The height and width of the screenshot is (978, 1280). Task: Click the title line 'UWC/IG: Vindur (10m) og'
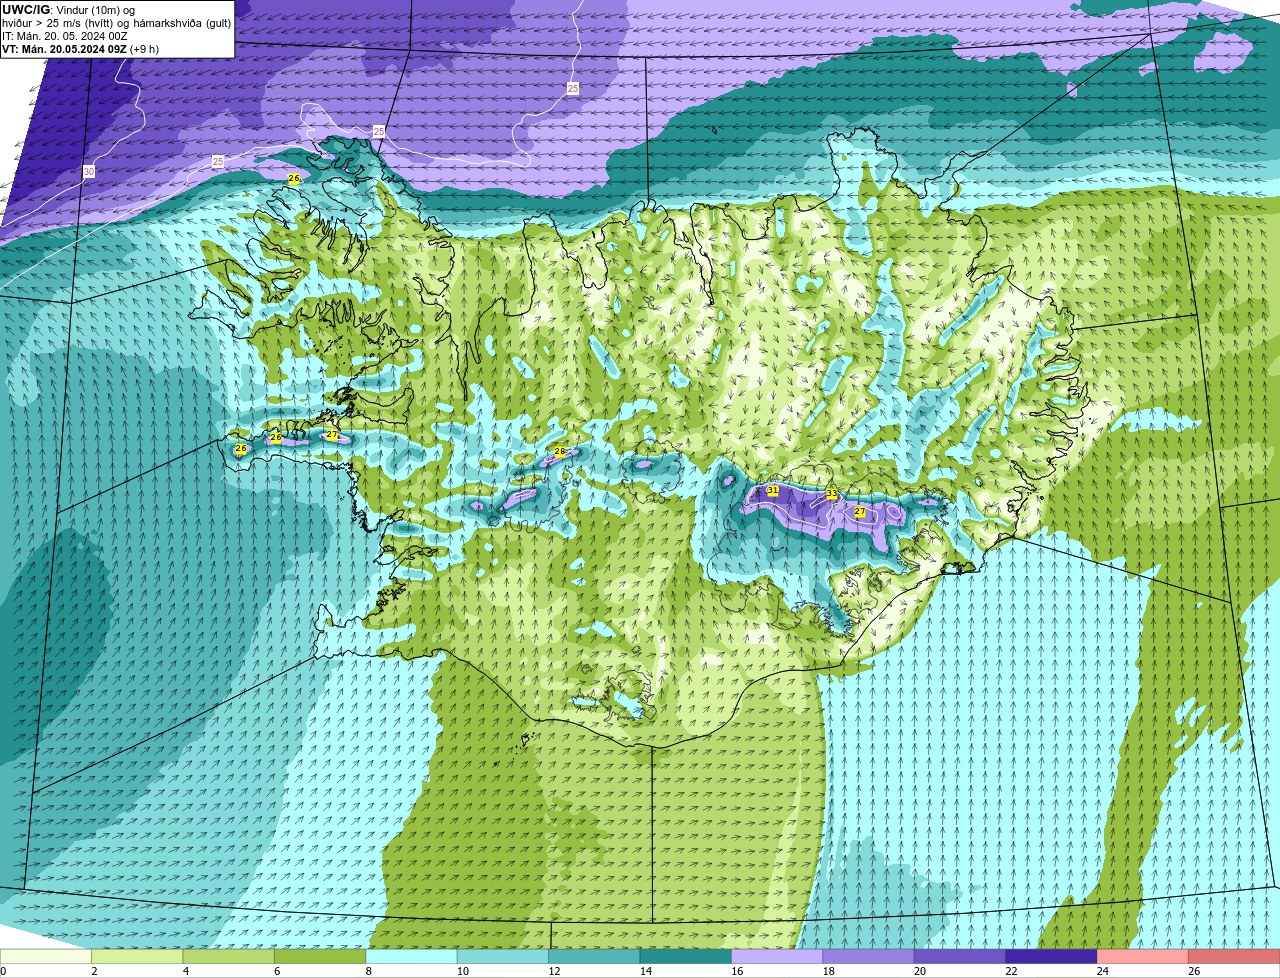point(68,10)
